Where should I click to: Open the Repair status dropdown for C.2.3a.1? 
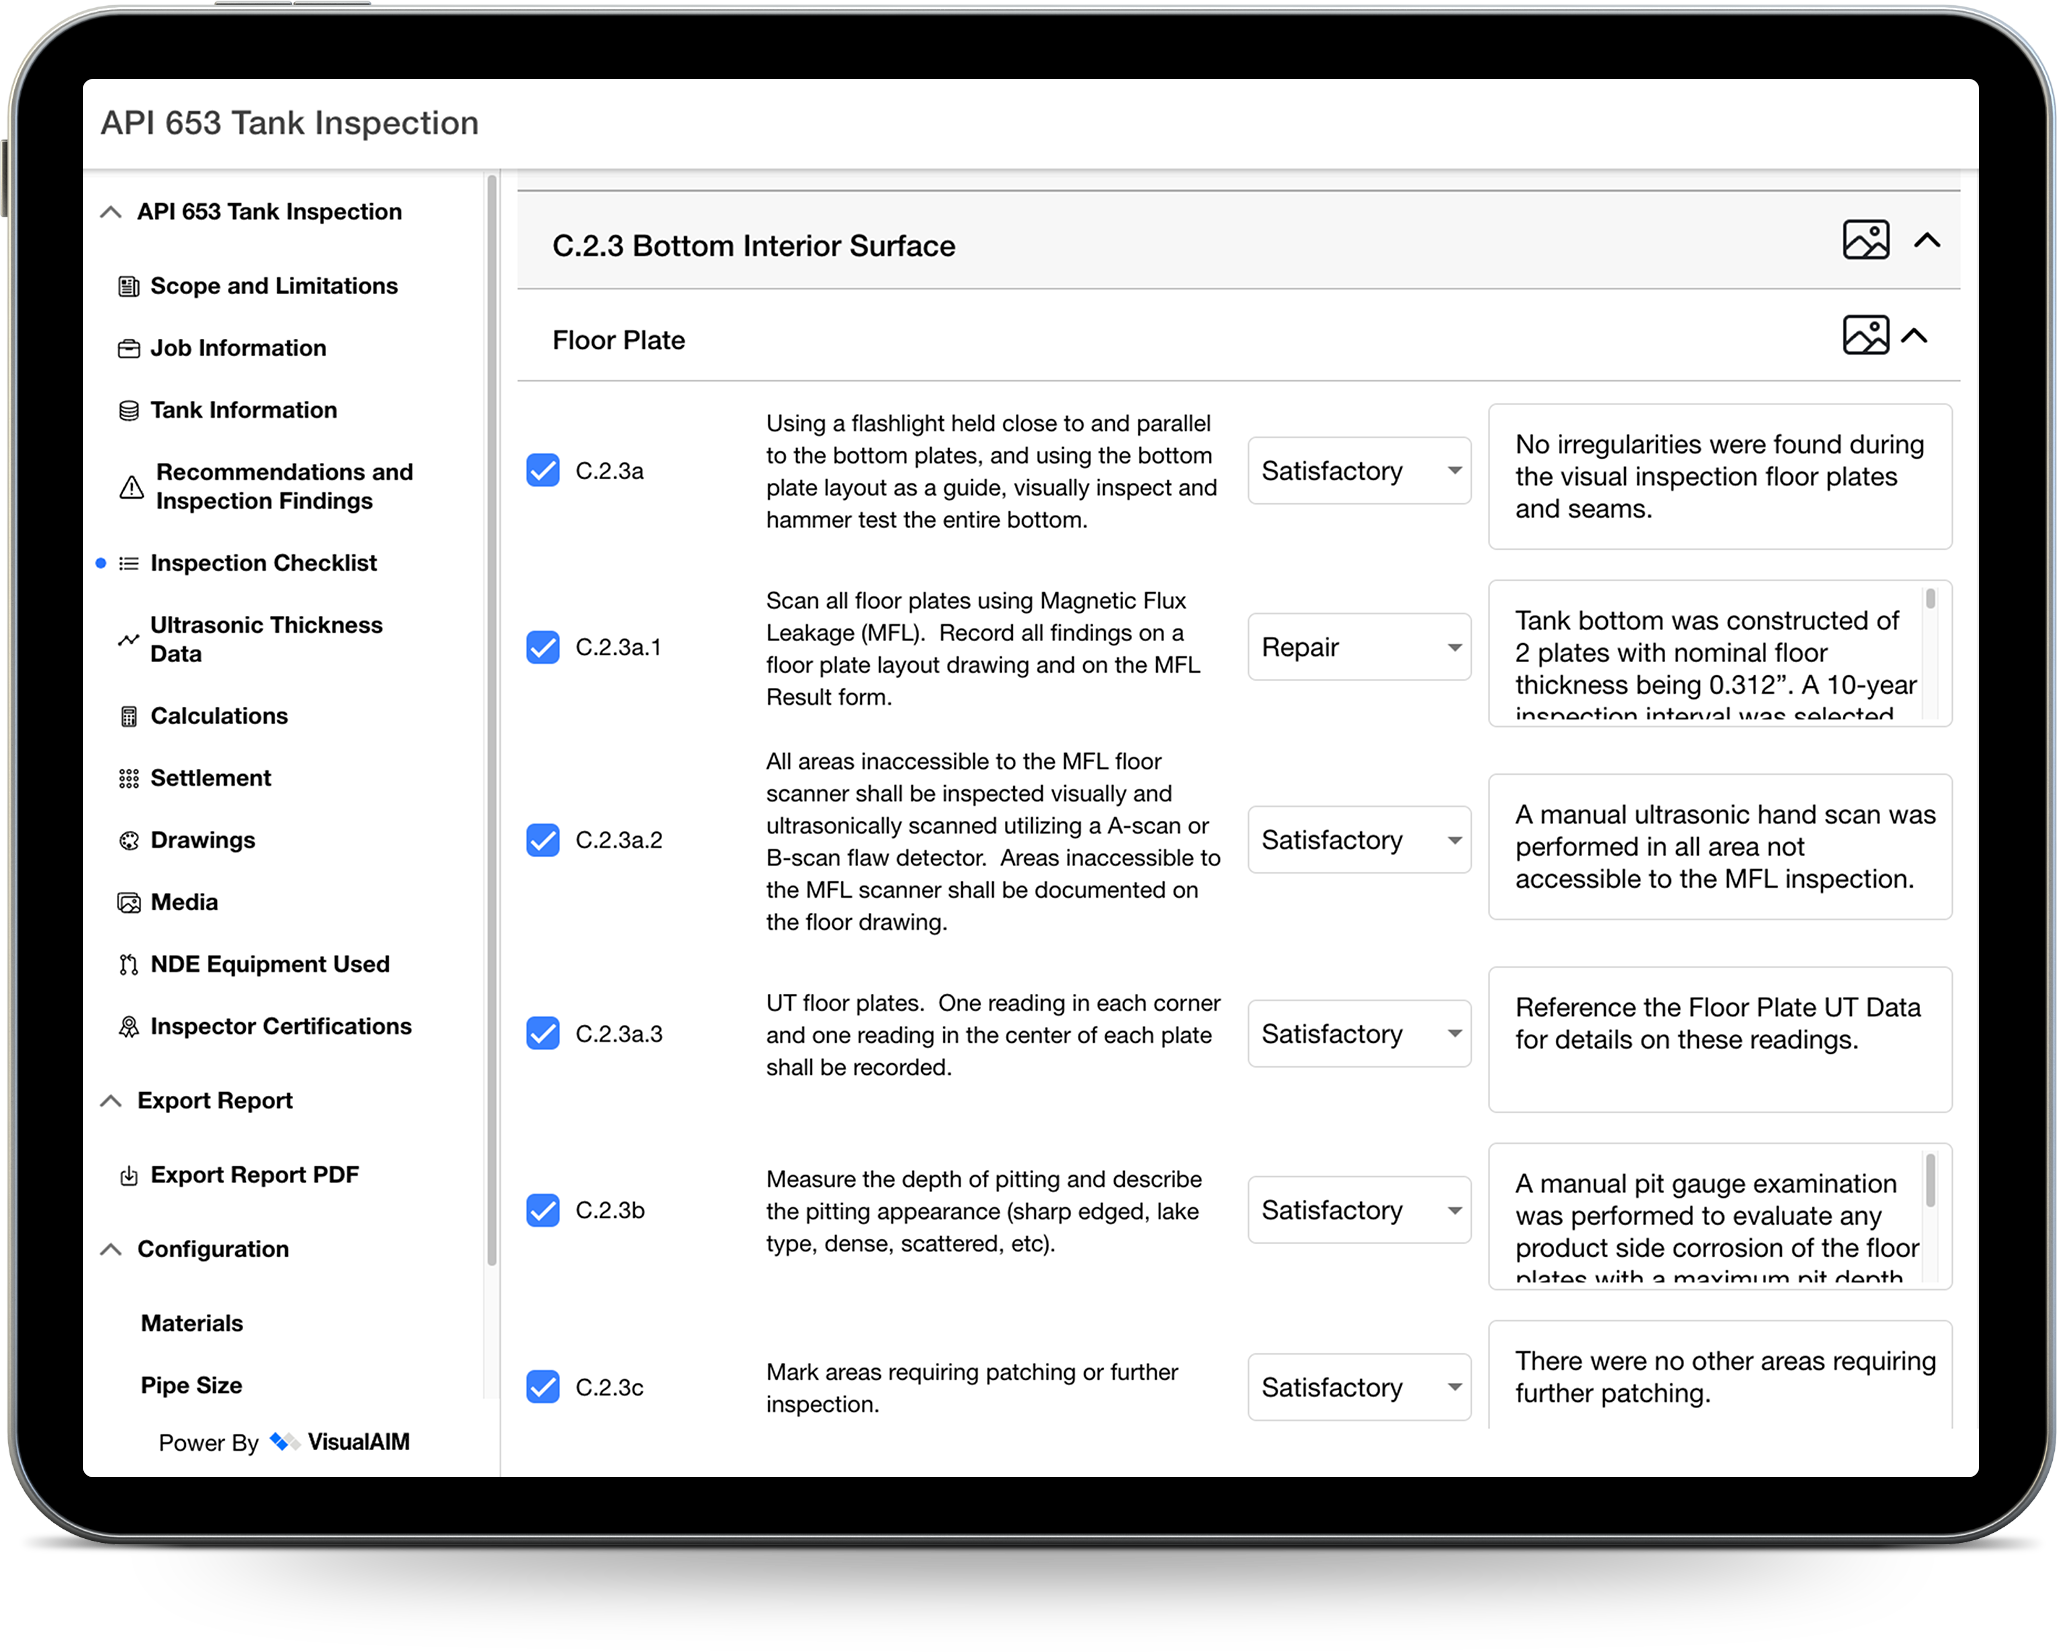coord(1358,647)
